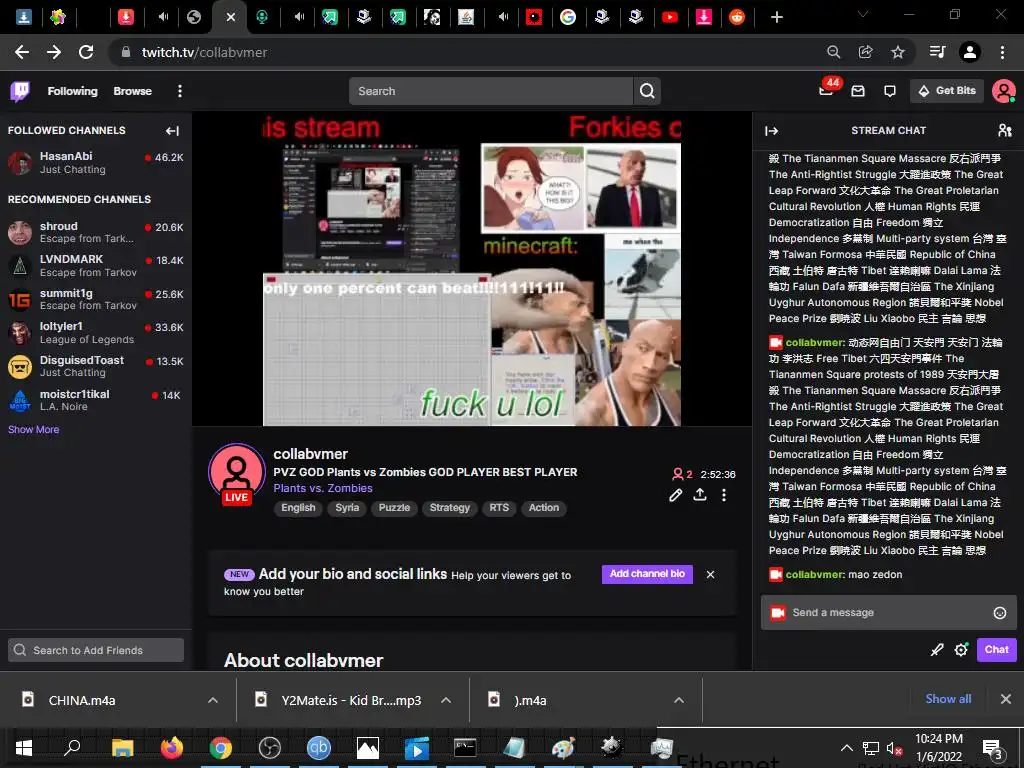Image resolution: width=1024 pixels, height=768 pixels.
Task: Open Chrome three-dot menu
Action: click(1002, 52)
